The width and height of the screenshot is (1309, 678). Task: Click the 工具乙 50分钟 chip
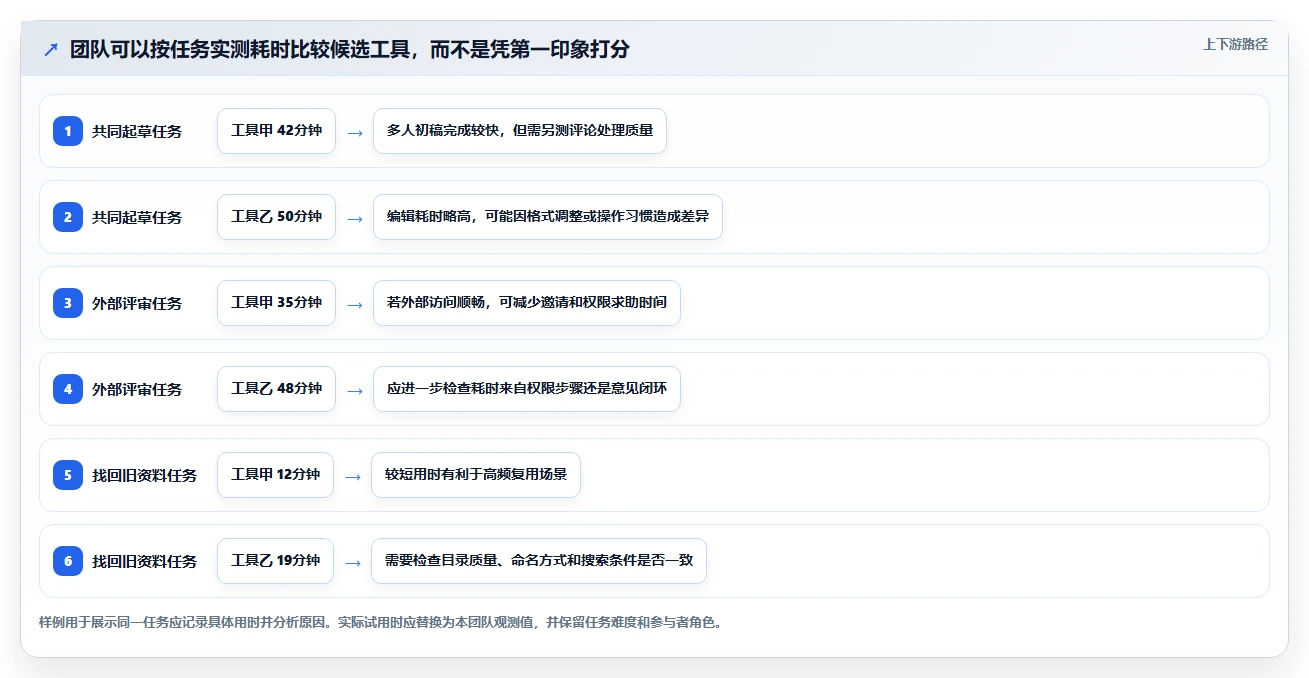[x=276, y=217]
